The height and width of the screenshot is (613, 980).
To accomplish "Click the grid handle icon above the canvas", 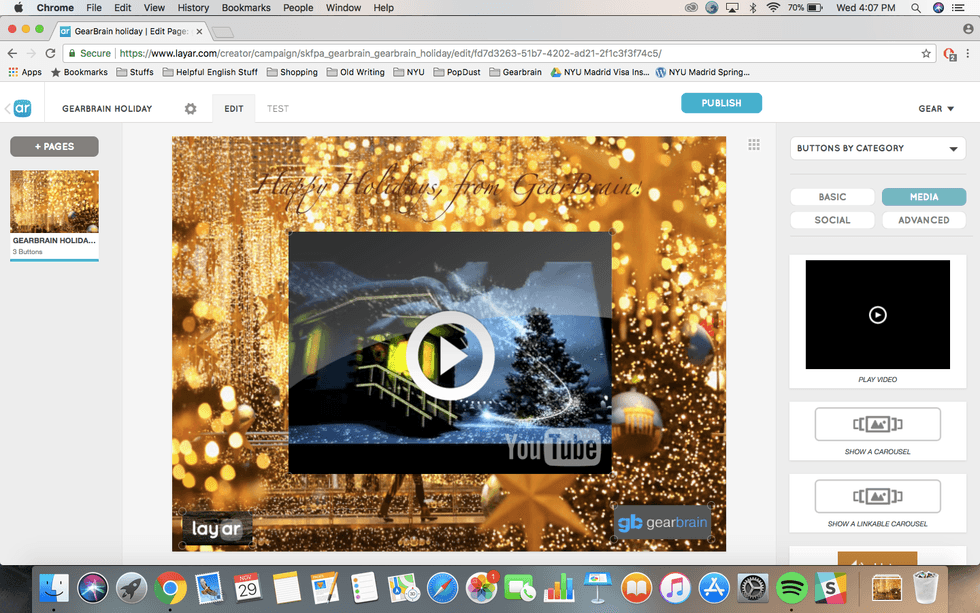I will click(755, 145).
